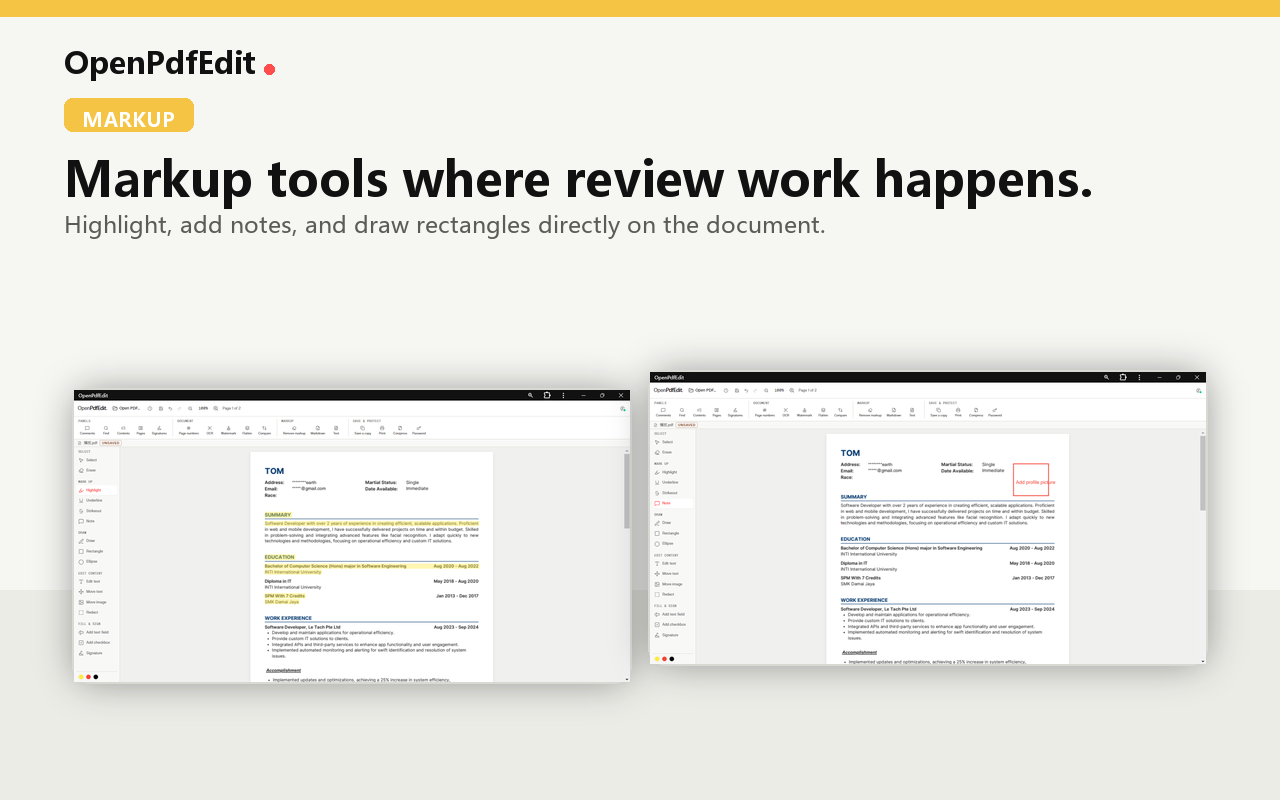This screenshot has height=800, width=1280.
Task: Click Find in right window toolbar
Action: coord(682,411)
